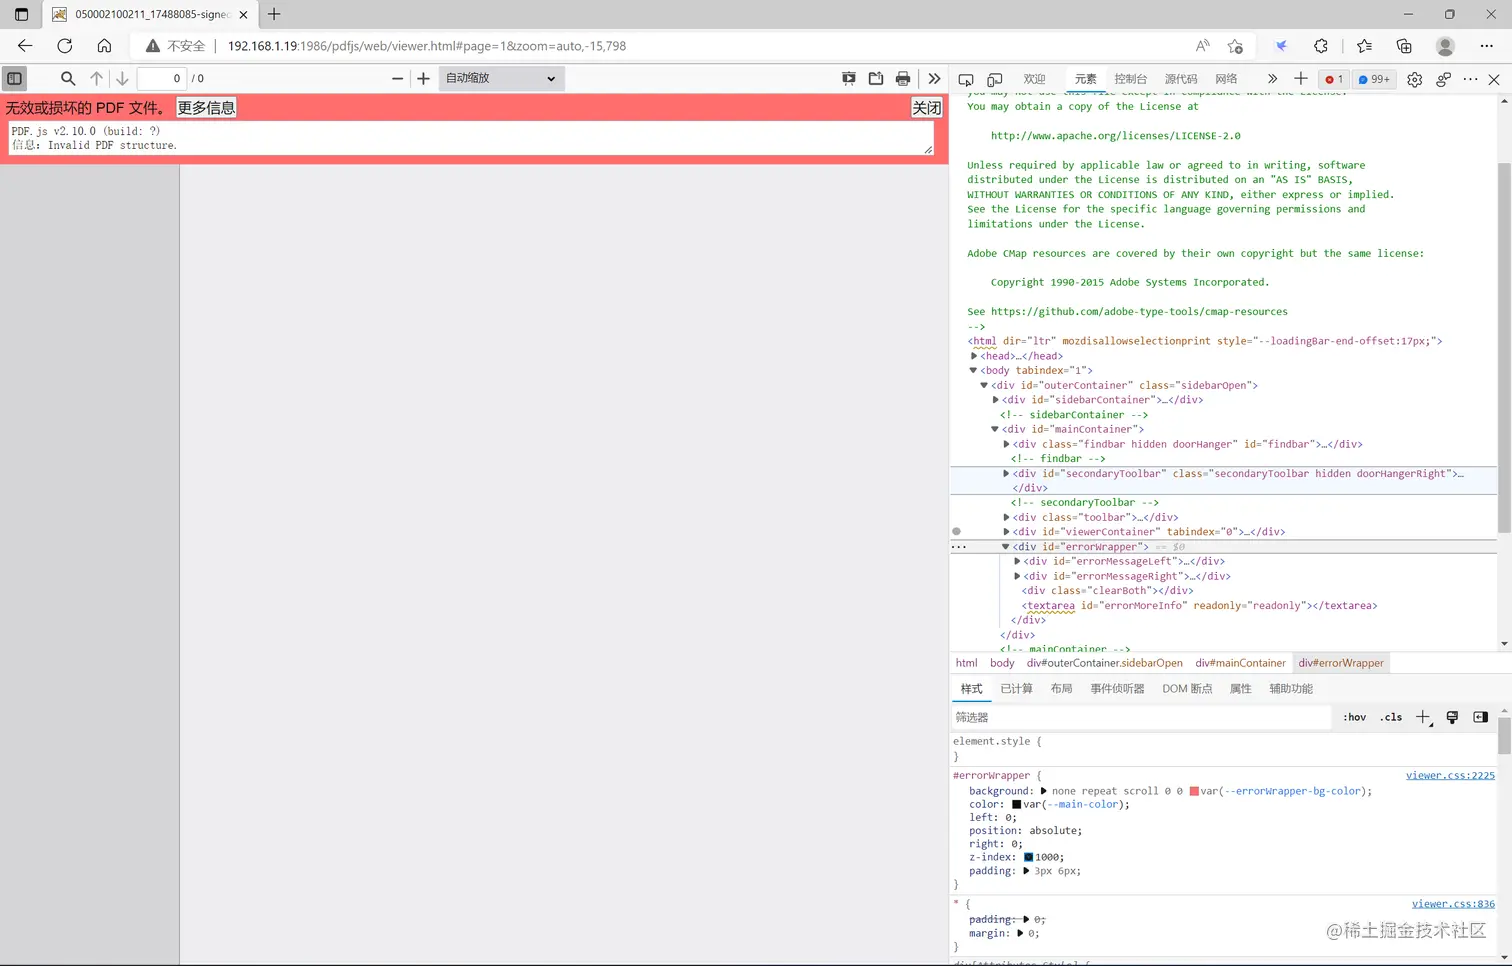Screen dimensions: 1512x966
Task: Open viewer.css:2225 source link
Action: pyautogui.click(x=1450, y=776)
